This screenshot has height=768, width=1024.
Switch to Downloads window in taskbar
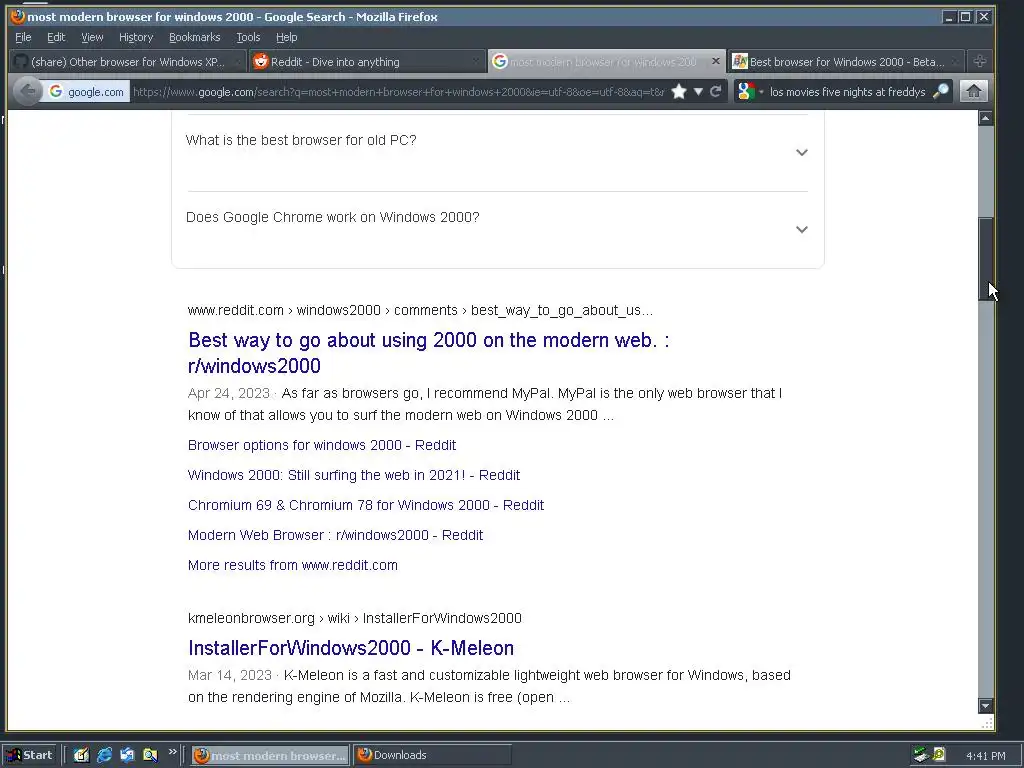432,755
